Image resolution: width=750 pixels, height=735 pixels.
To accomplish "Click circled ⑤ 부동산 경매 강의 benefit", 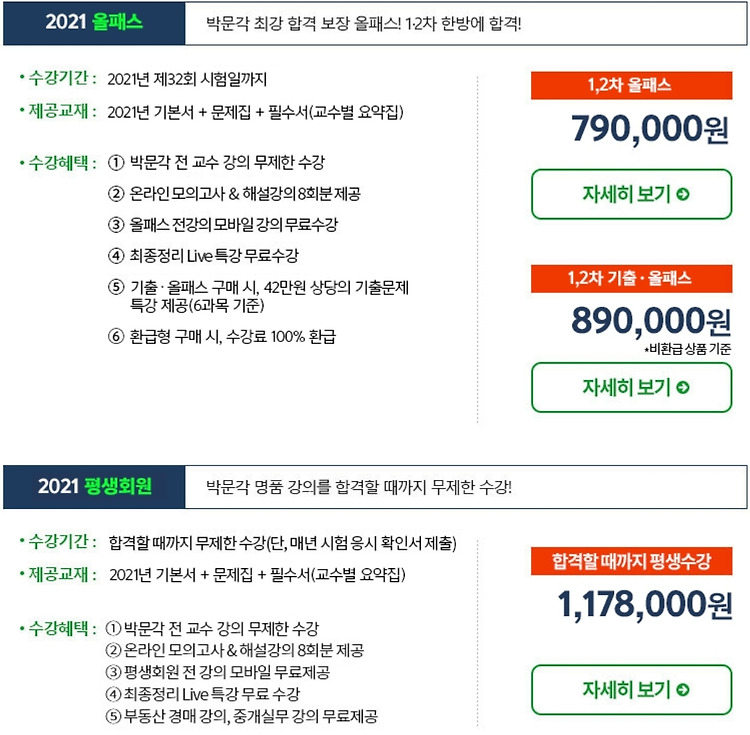I will (x=242, y=716).
